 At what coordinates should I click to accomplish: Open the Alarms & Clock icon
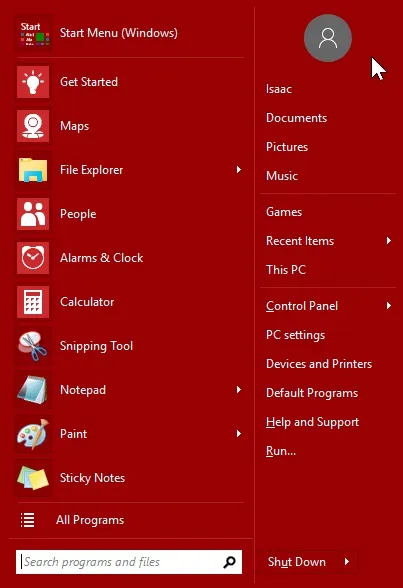[x=33, y=258]
